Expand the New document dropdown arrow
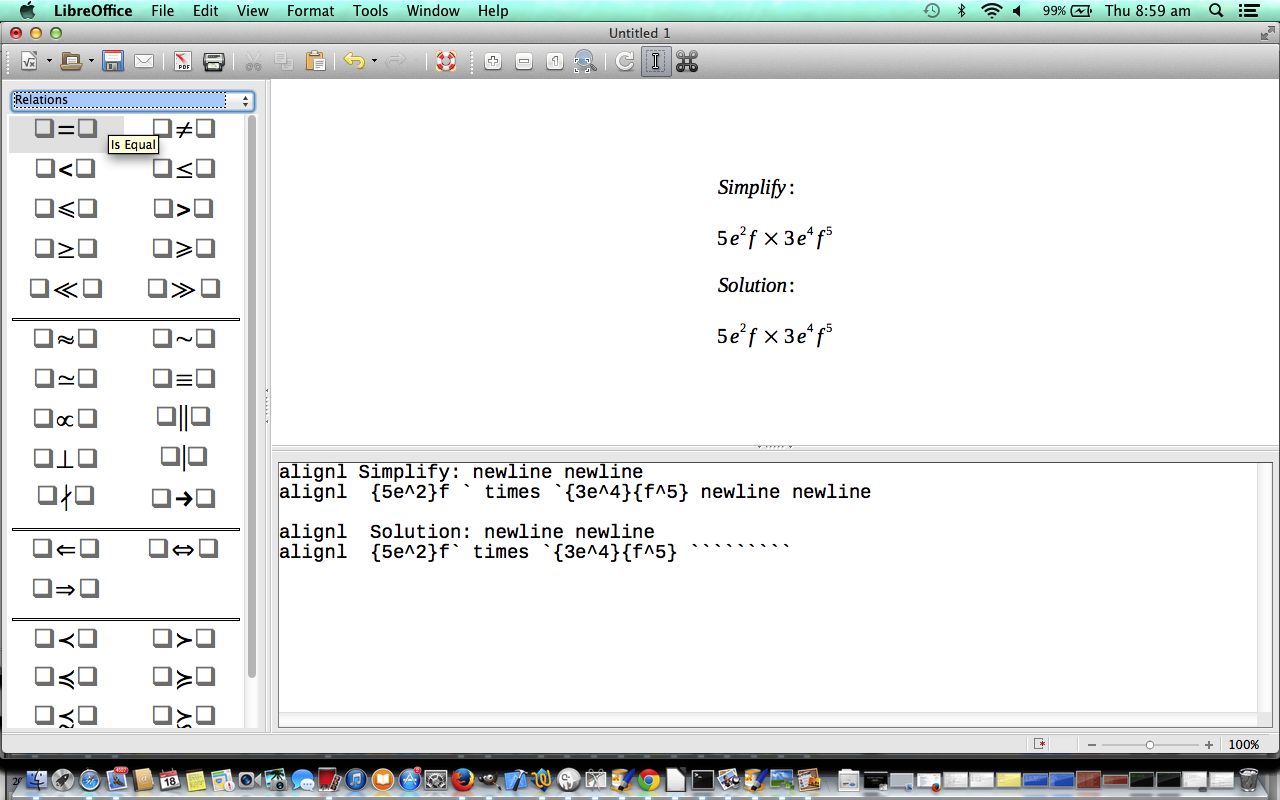1280x800 pixels. tap(49, 62)
